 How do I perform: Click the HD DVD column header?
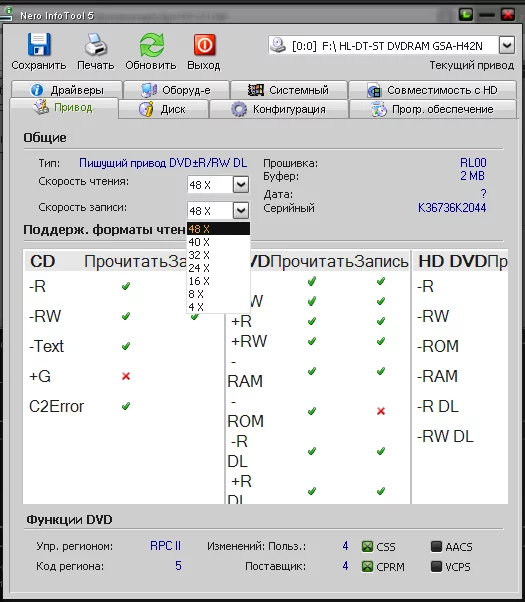tap(452, 261)
